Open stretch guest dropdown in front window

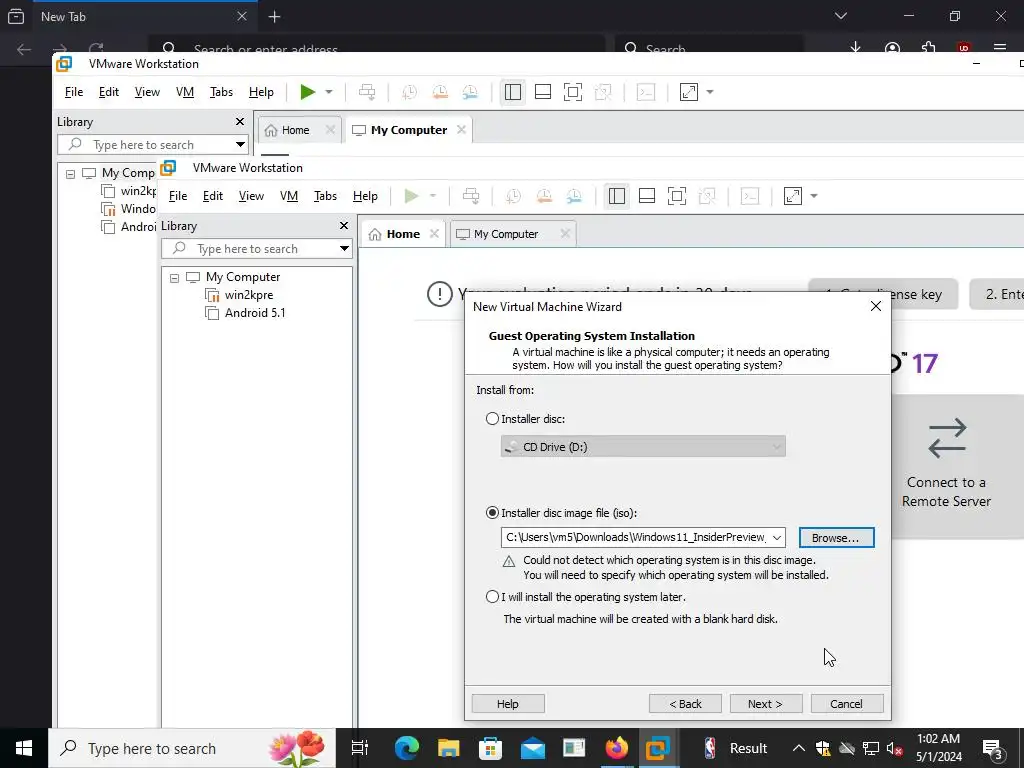[814, 196]
